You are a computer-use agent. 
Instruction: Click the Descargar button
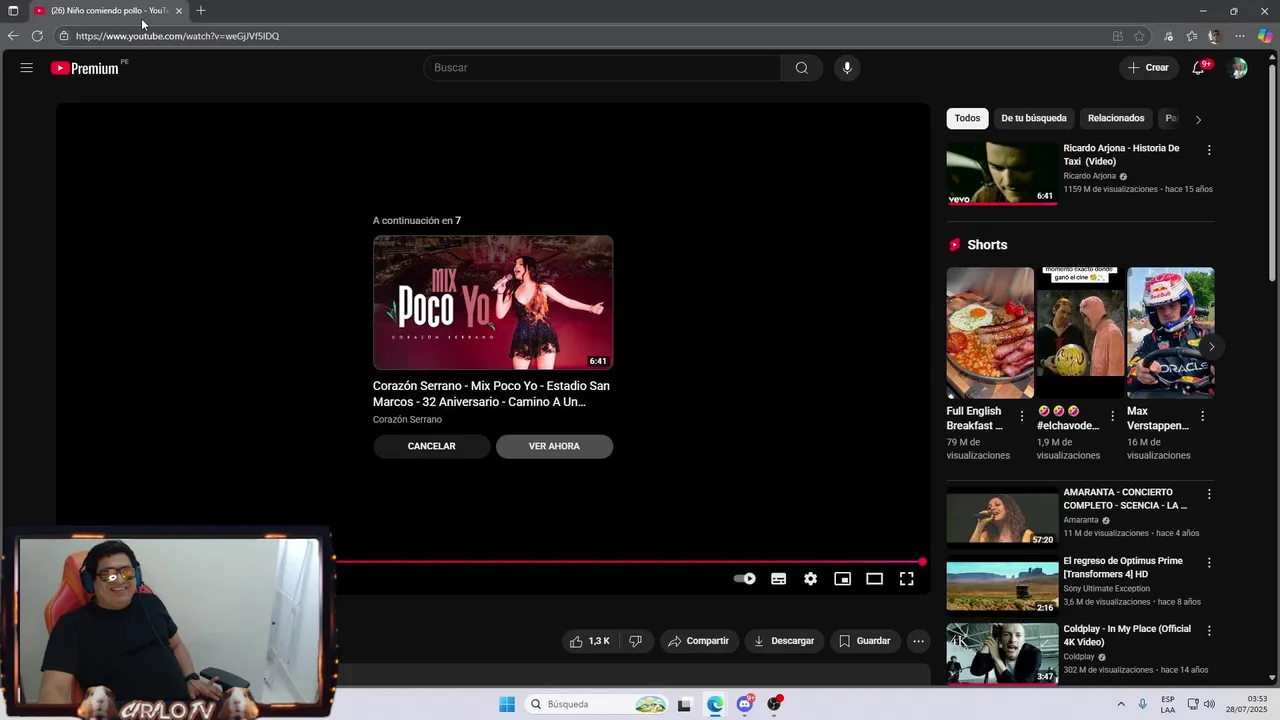pyautogui.click(x=784, y=641)
